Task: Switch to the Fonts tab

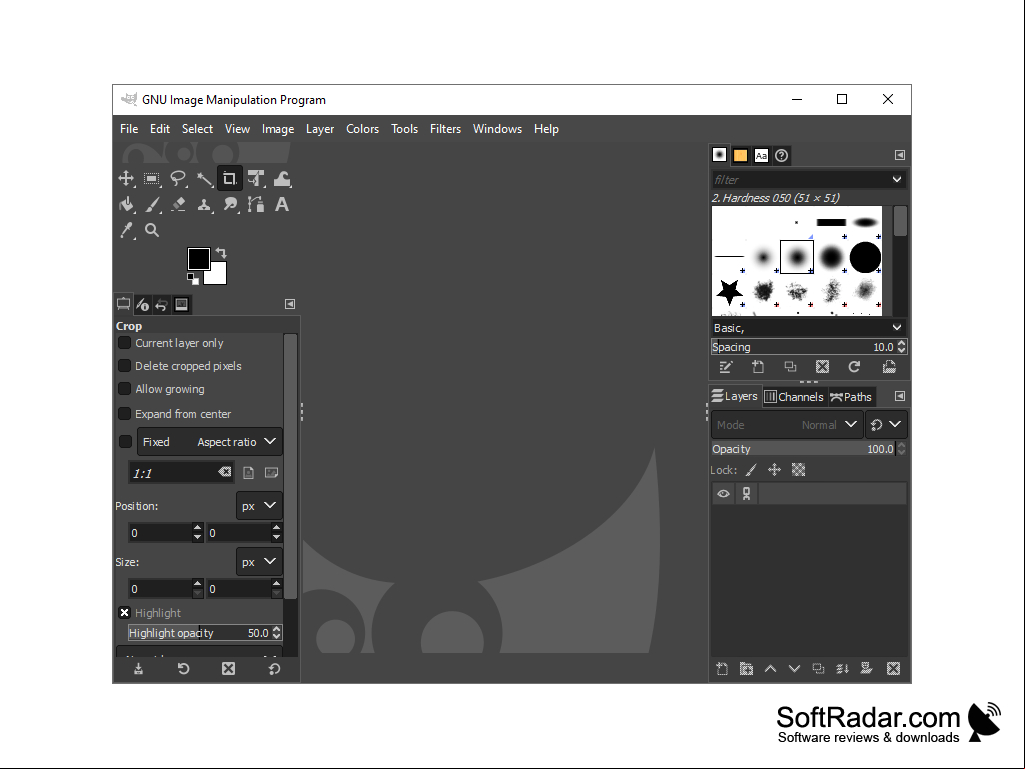Action: [761, 155]
